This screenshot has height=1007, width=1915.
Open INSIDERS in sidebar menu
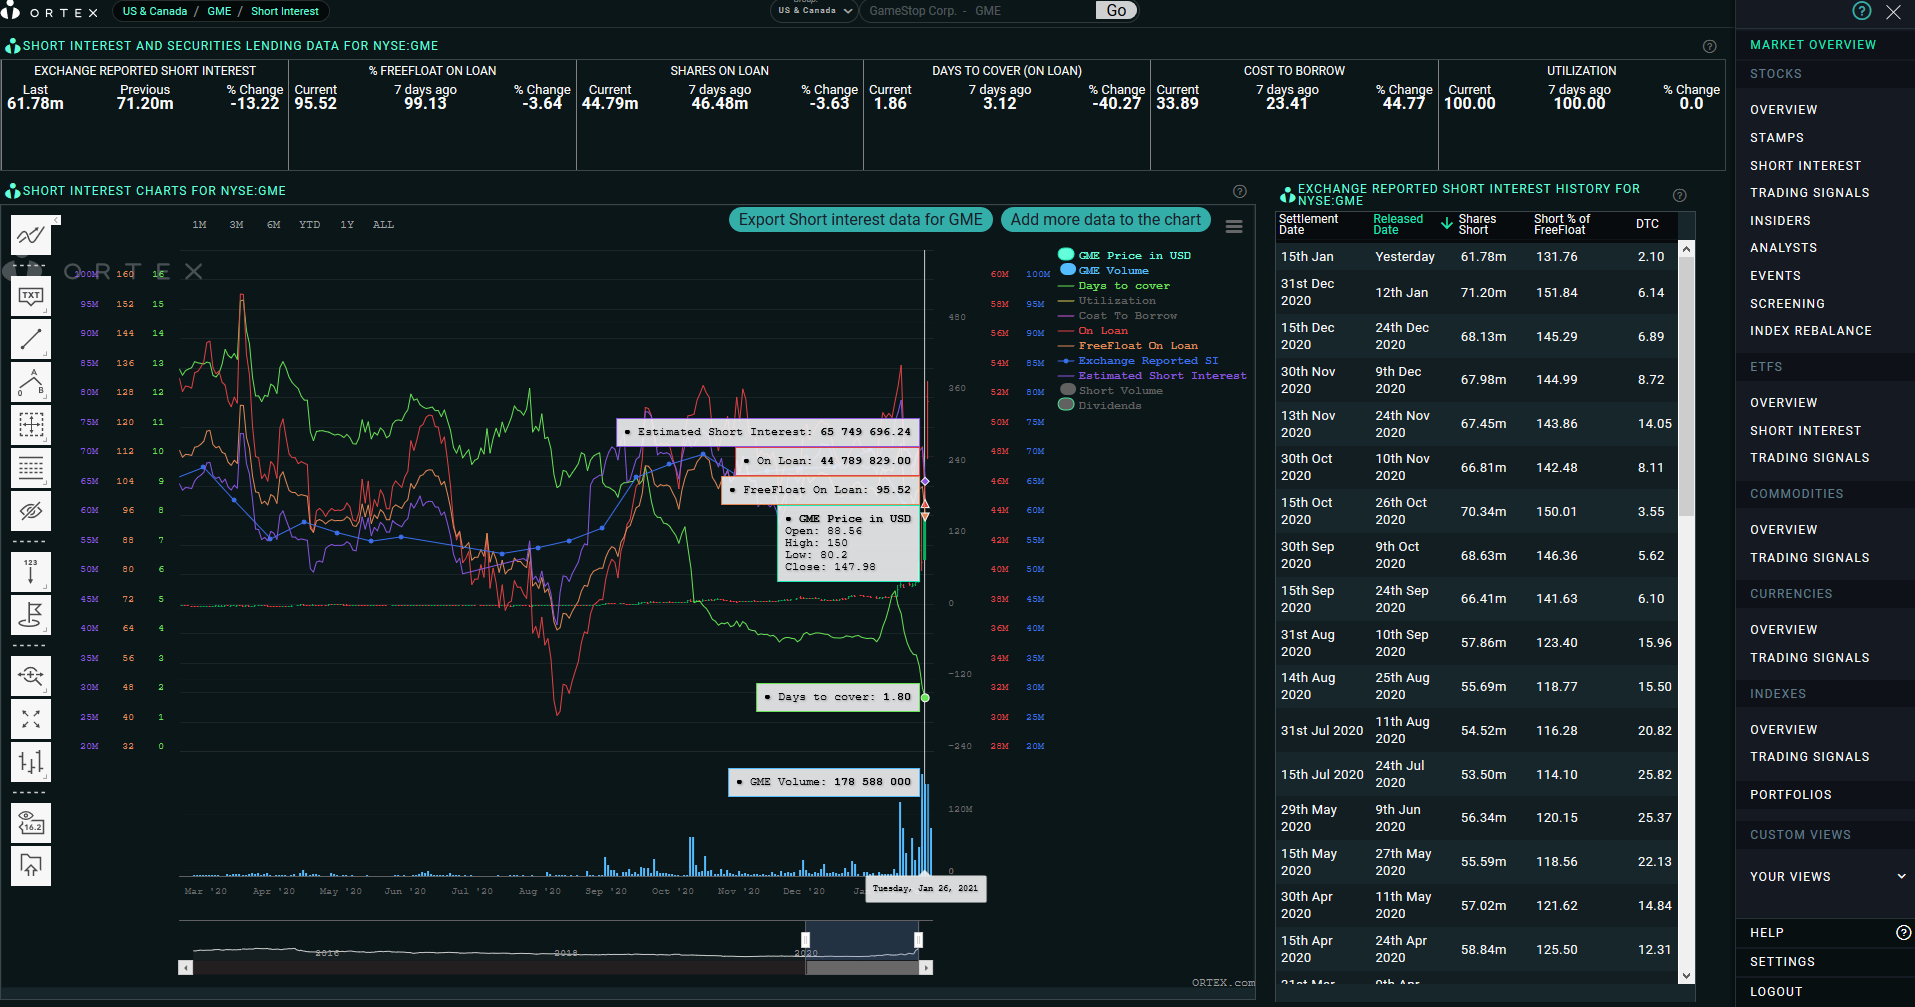coord(1780,221)
